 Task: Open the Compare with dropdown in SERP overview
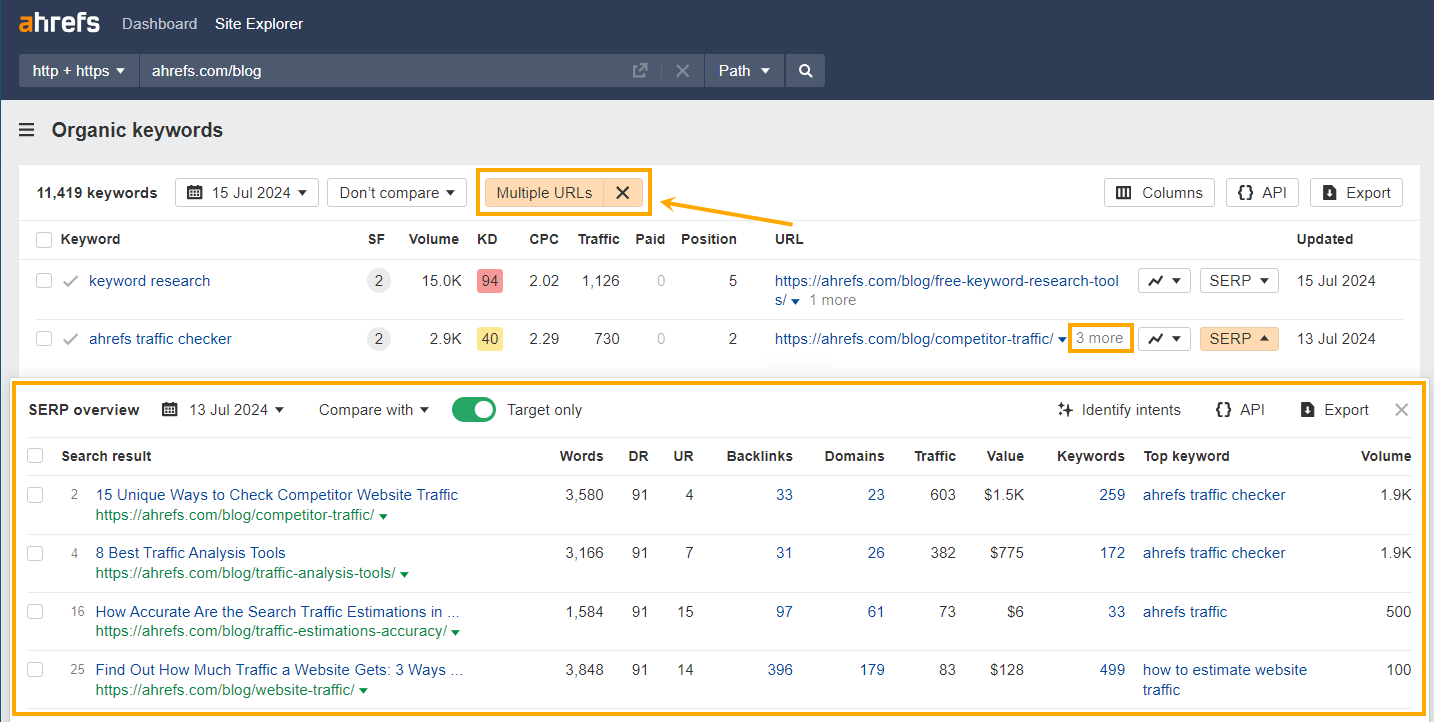click(372, 409)
